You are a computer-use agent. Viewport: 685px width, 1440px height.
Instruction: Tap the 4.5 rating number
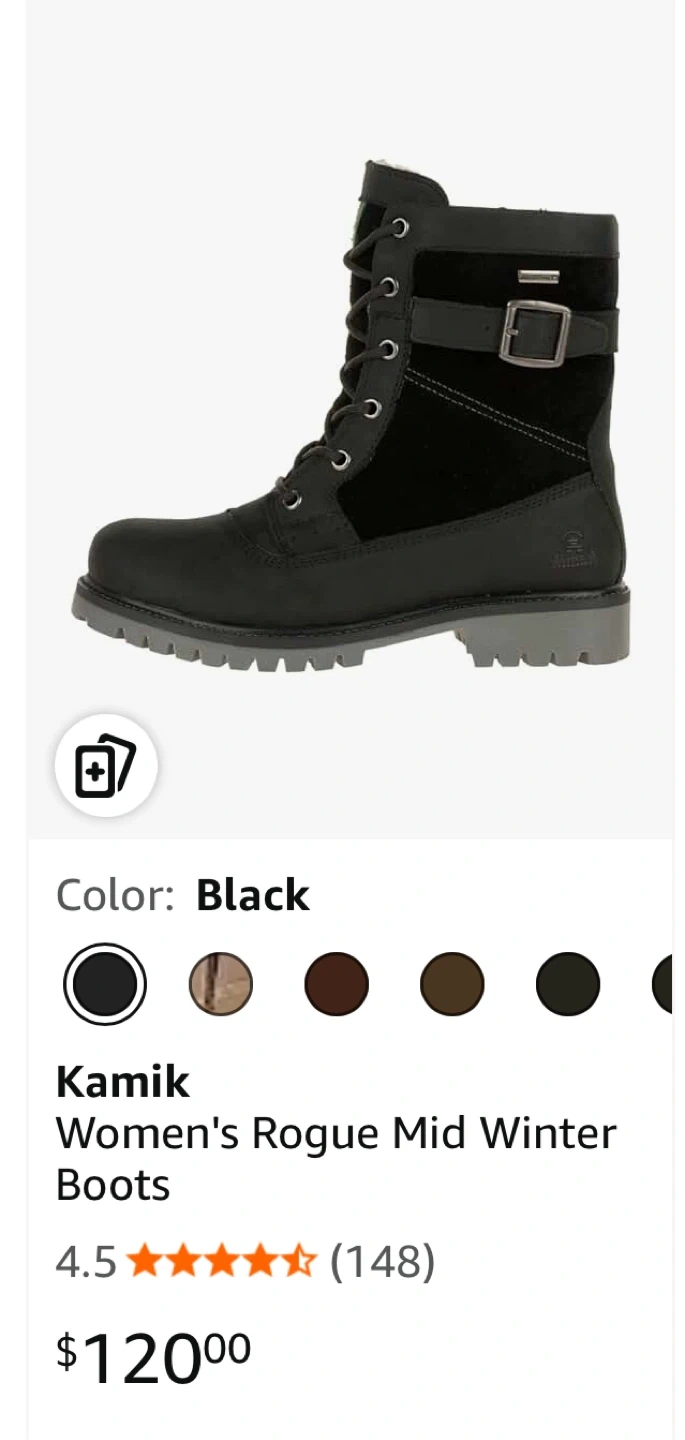pyautogui.click(x=86, y=1262)
